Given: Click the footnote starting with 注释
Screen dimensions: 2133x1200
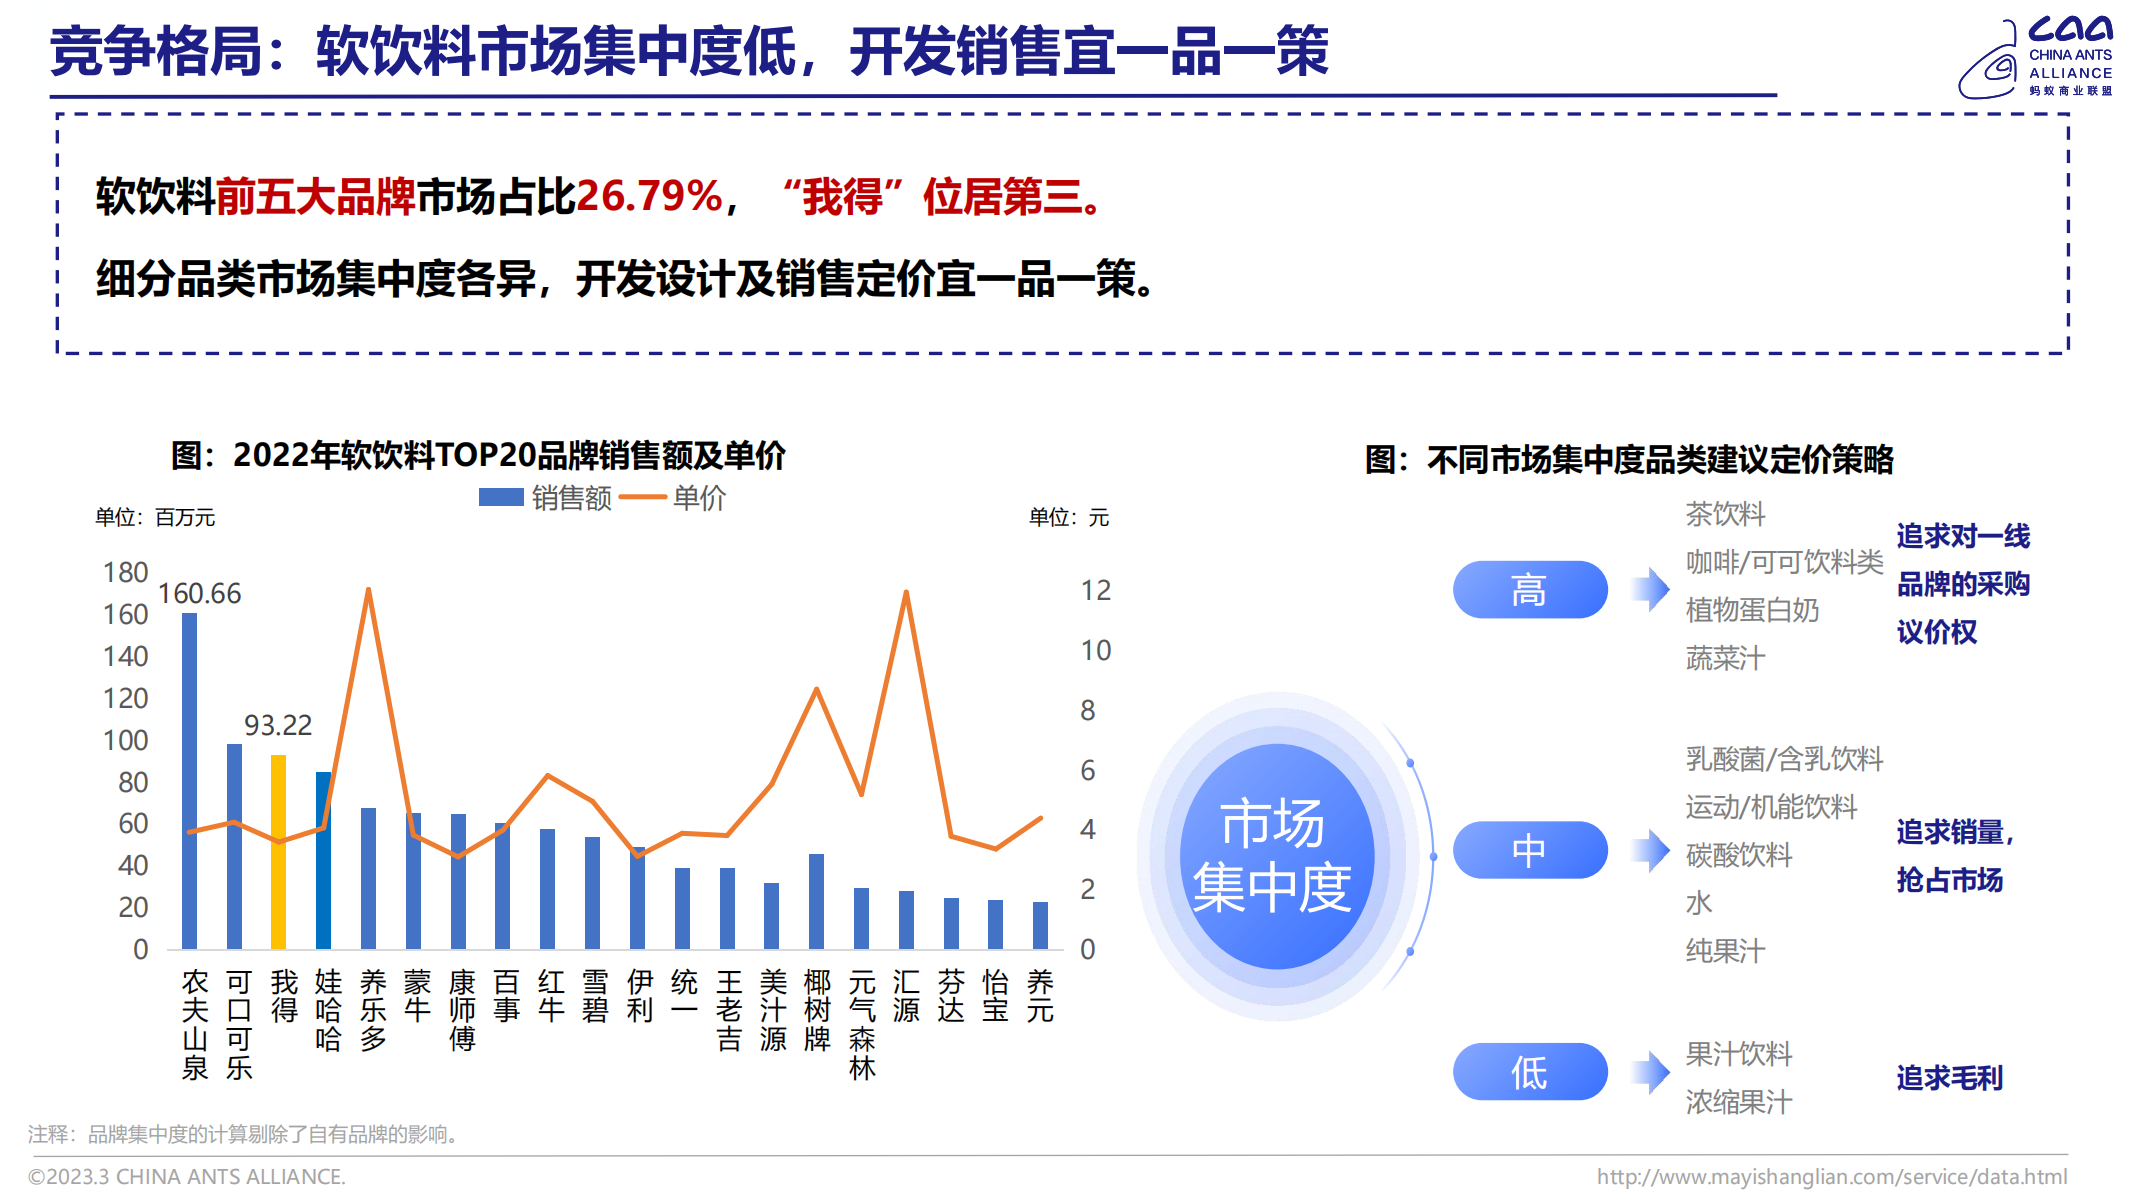Looking at the screenshot, I should coord(246,1134).
